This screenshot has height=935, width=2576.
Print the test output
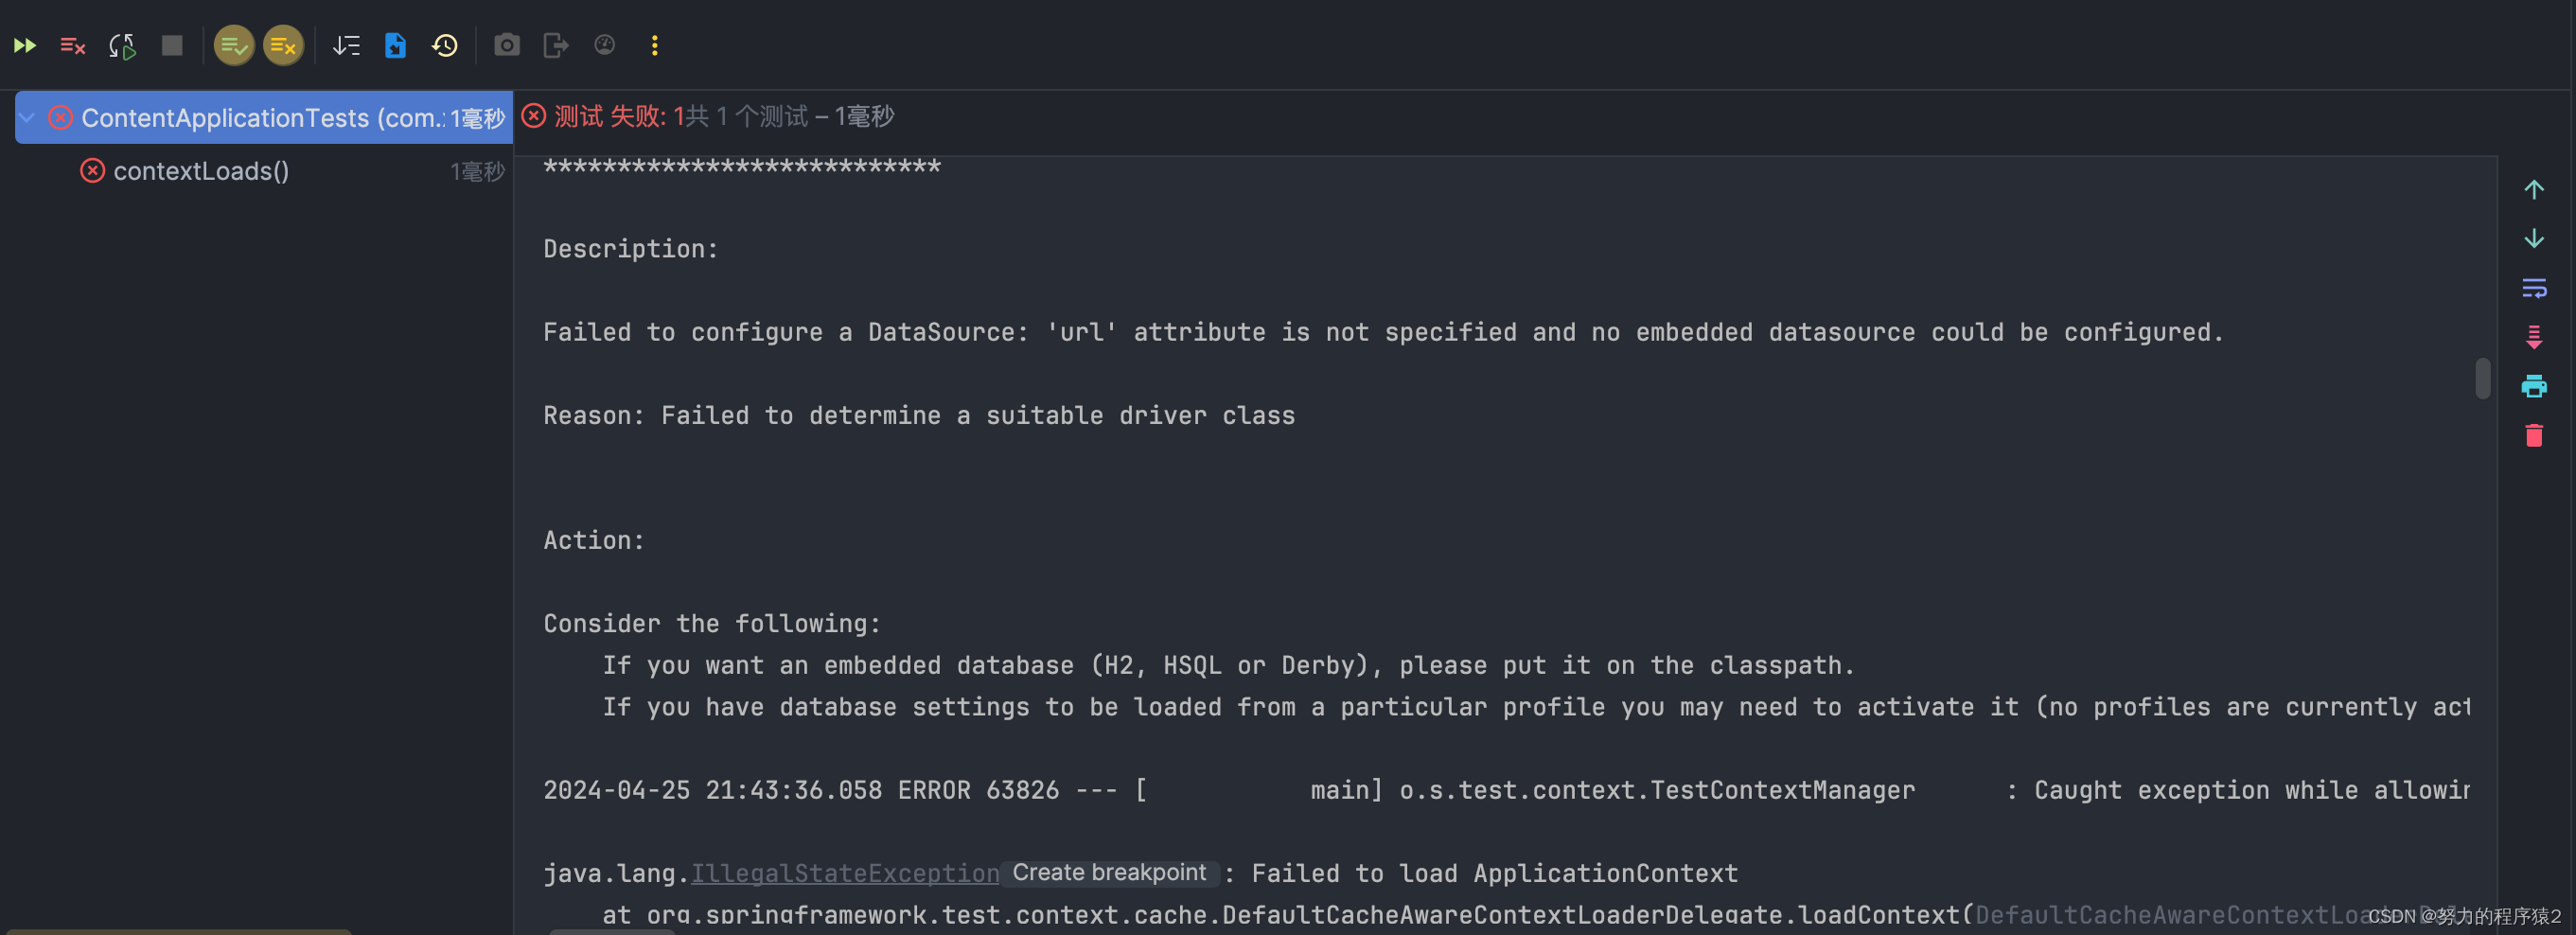point(2535,386)
